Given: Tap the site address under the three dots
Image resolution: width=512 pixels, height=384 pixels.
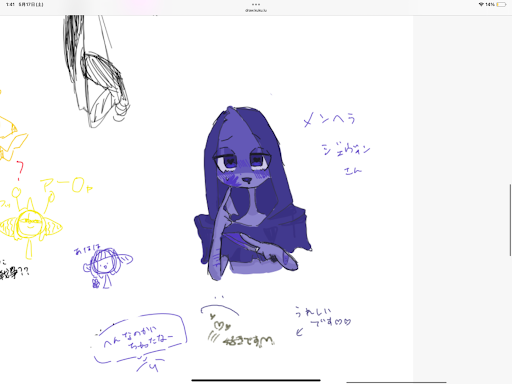Looking at the screenshot, I should pos(256,10).
